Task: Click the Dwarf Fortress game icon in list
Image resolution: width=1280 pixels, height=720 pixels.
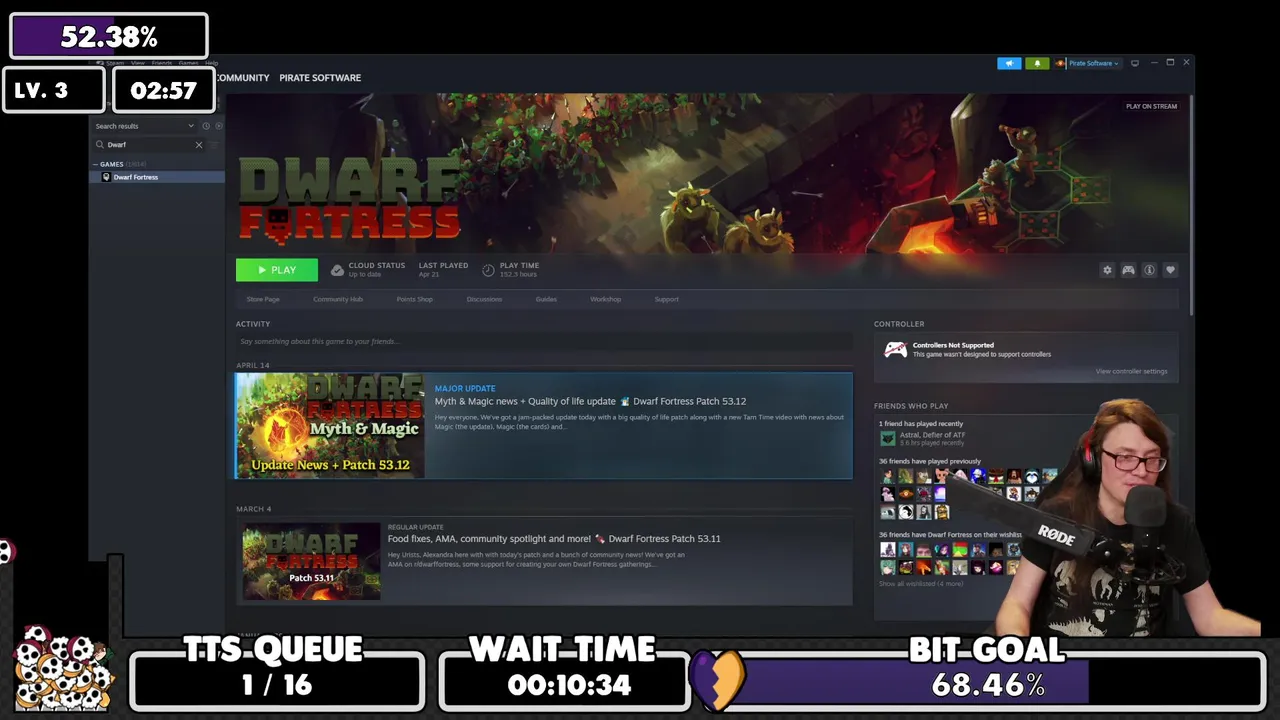Action: pos(107,177)
